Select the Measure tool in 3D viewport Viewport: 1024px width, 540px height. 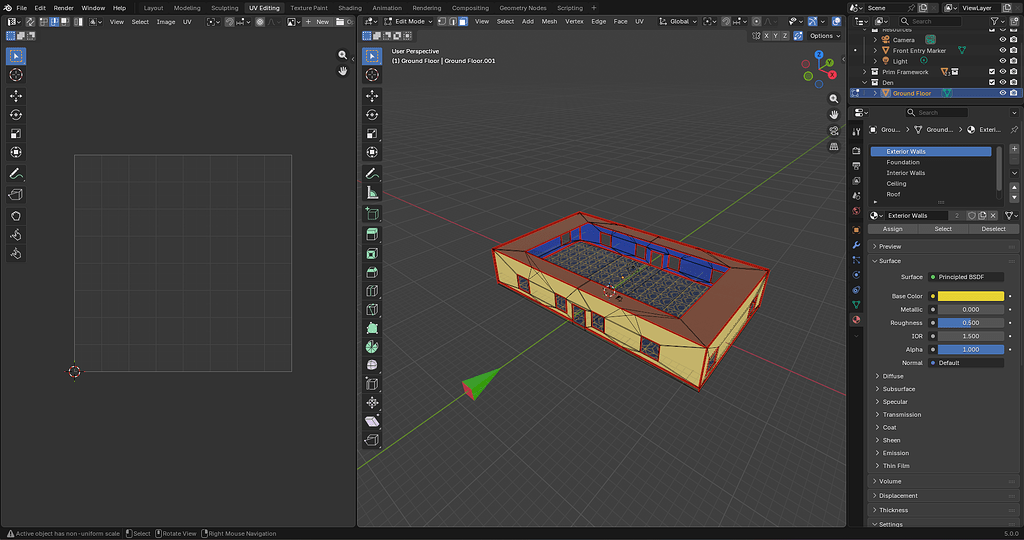click(x=372, y=193)
